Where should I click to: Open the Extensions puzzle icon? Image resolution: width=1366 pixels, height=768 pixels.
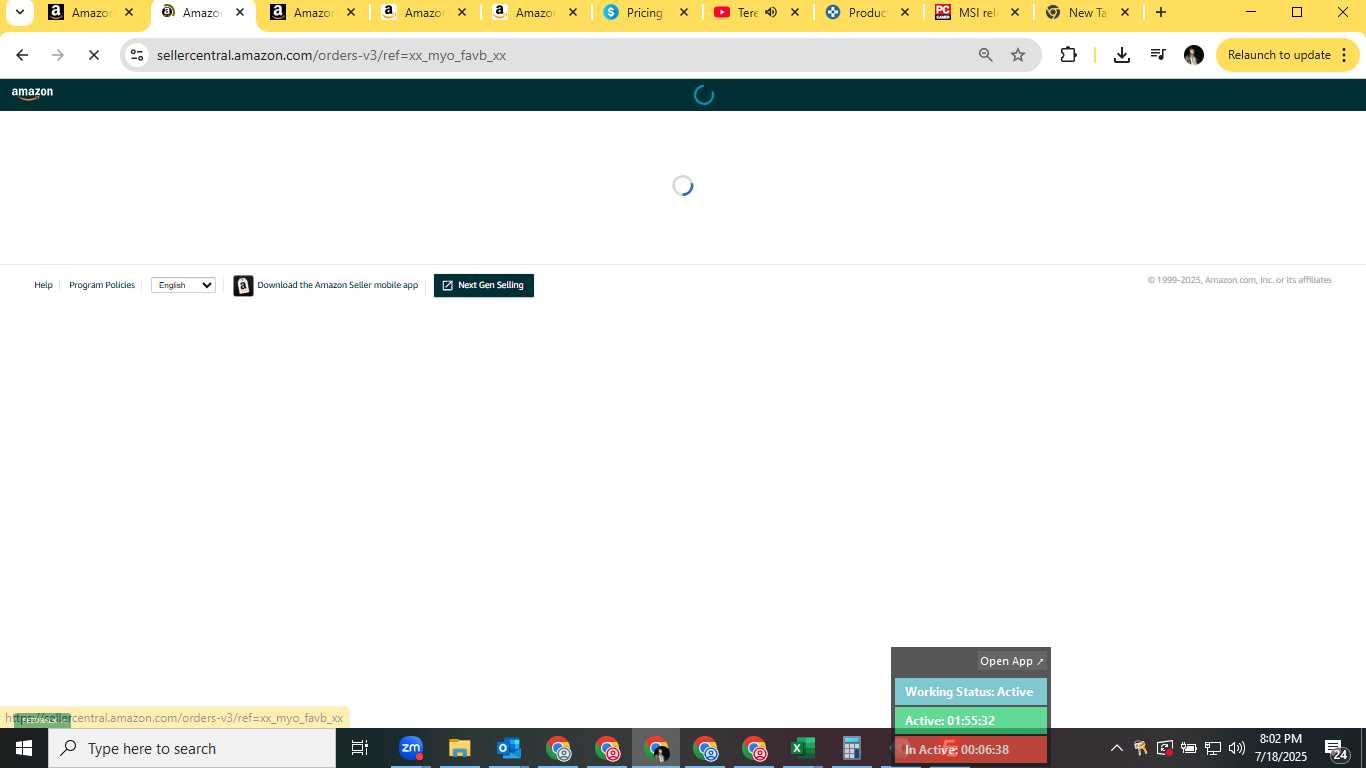1069,55
